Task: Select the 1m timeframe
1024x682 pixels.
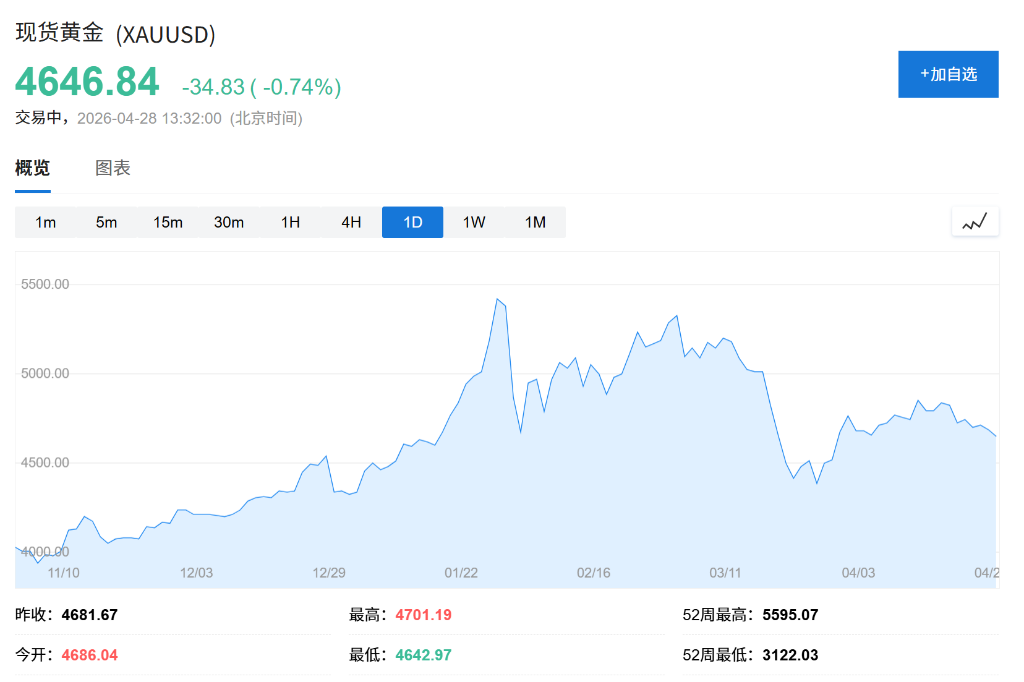Action: click(x=45, y=222)
